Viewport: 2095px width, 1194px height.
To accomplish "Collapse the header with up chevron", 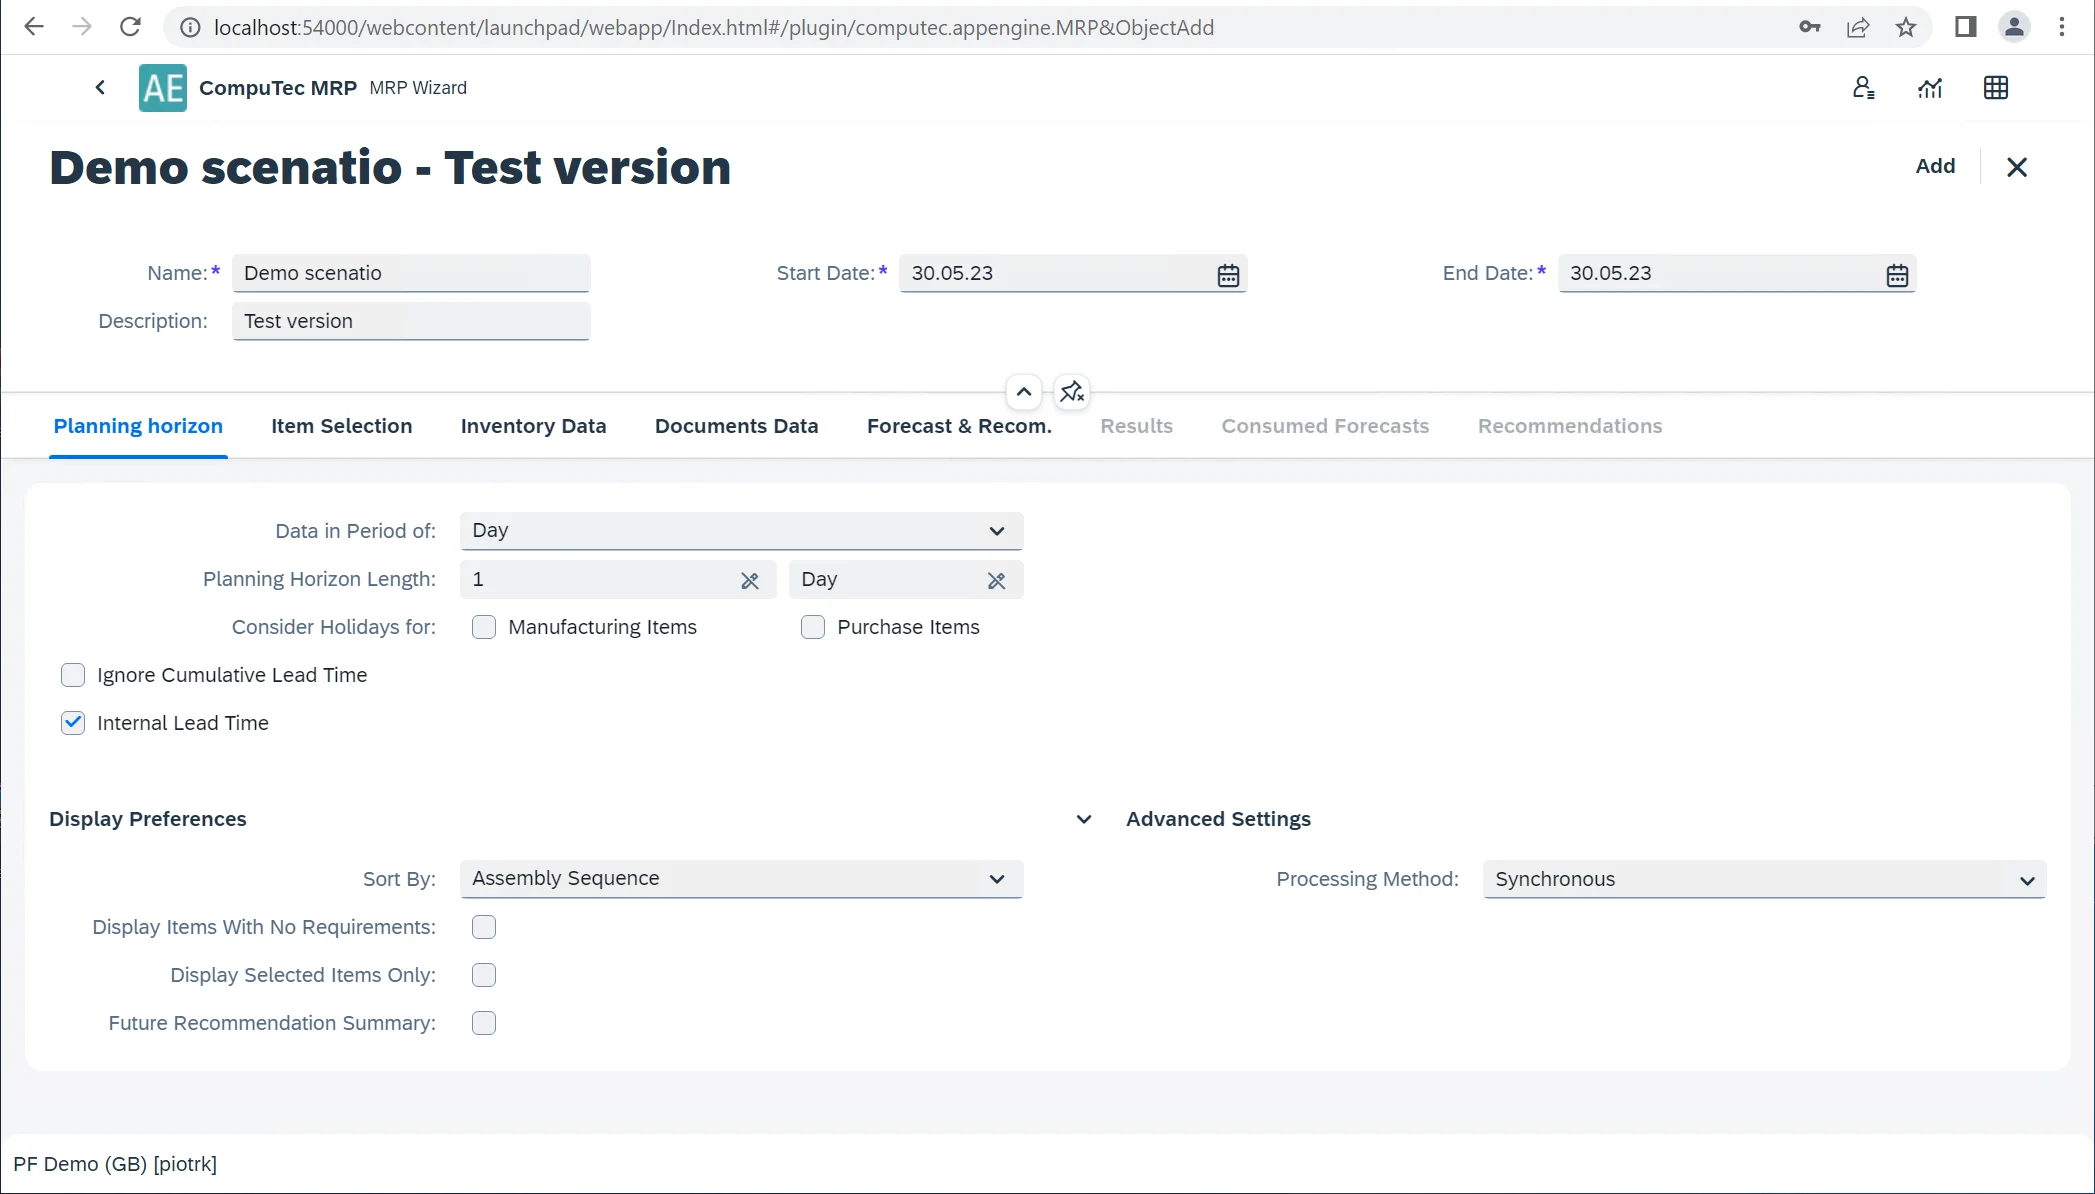I will [1024, 392].
